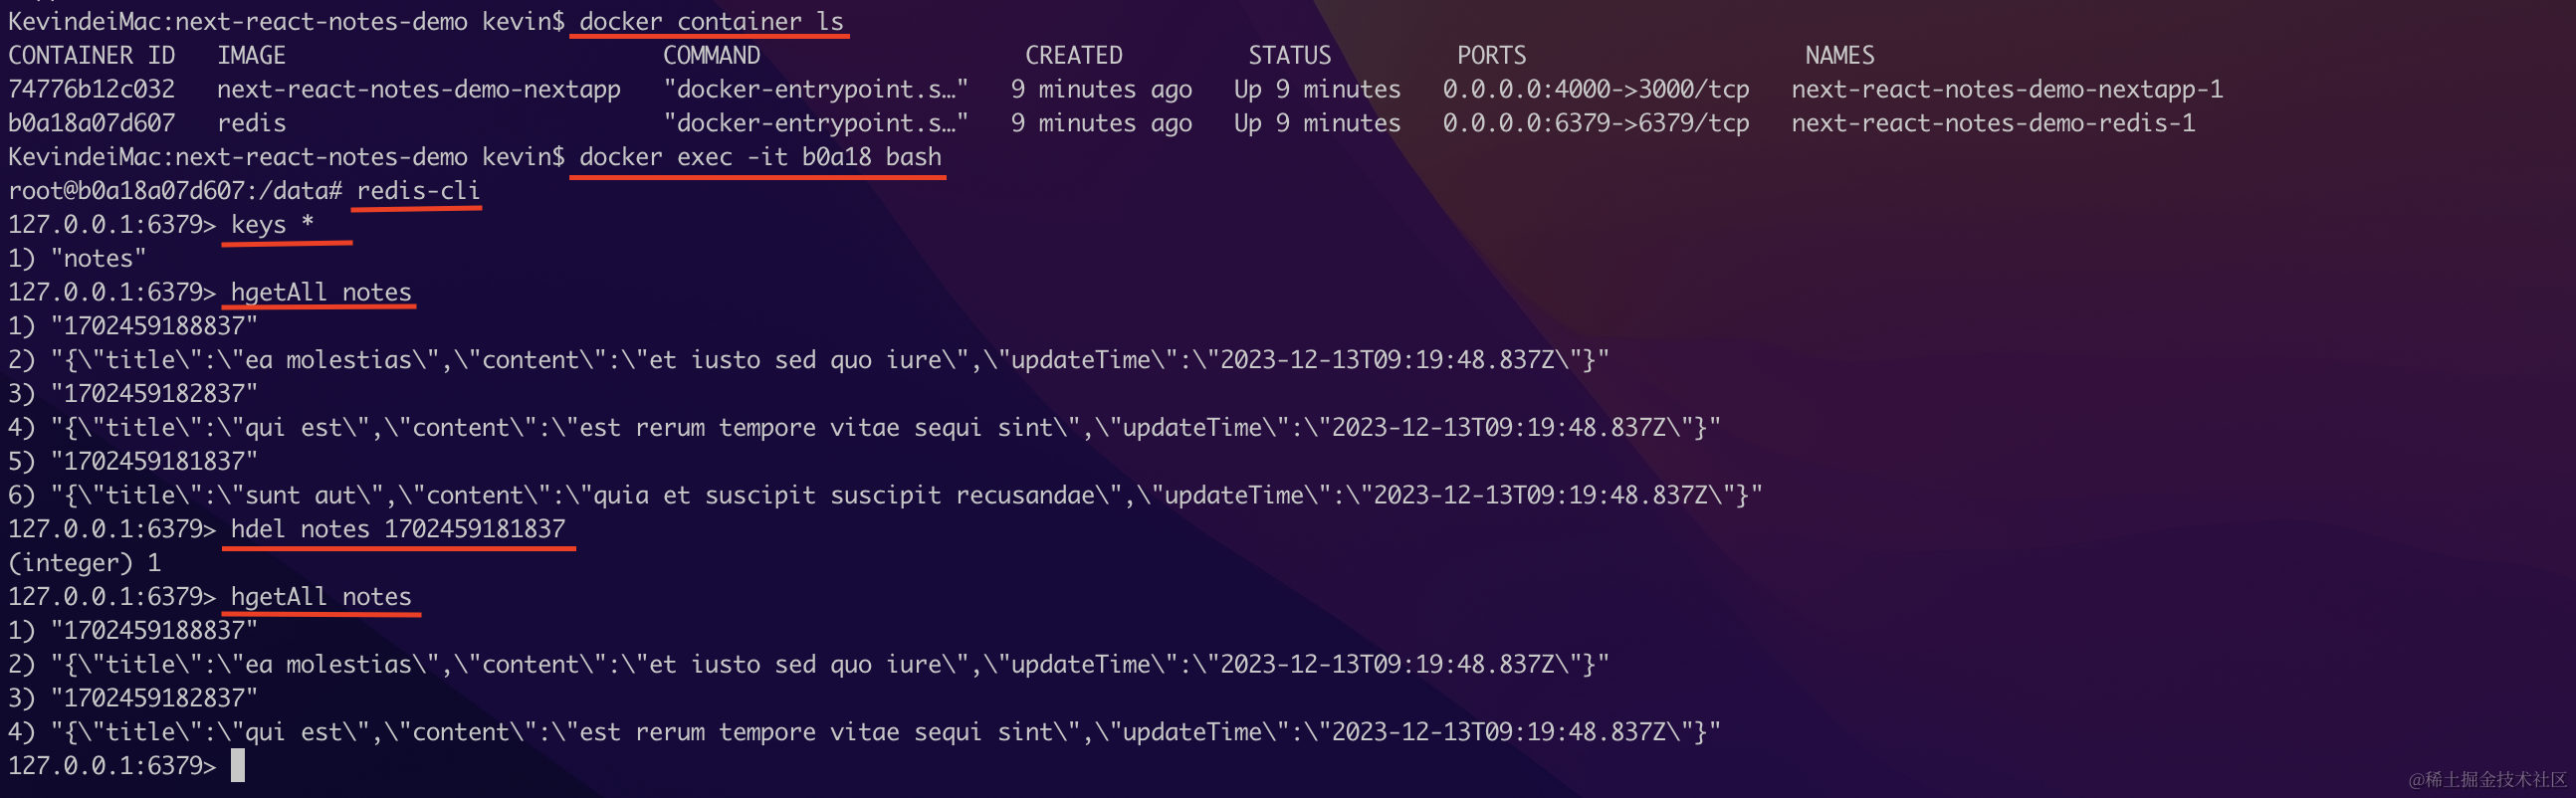Click the 6379->6379/tcp port mapping

pos(1595,123)
